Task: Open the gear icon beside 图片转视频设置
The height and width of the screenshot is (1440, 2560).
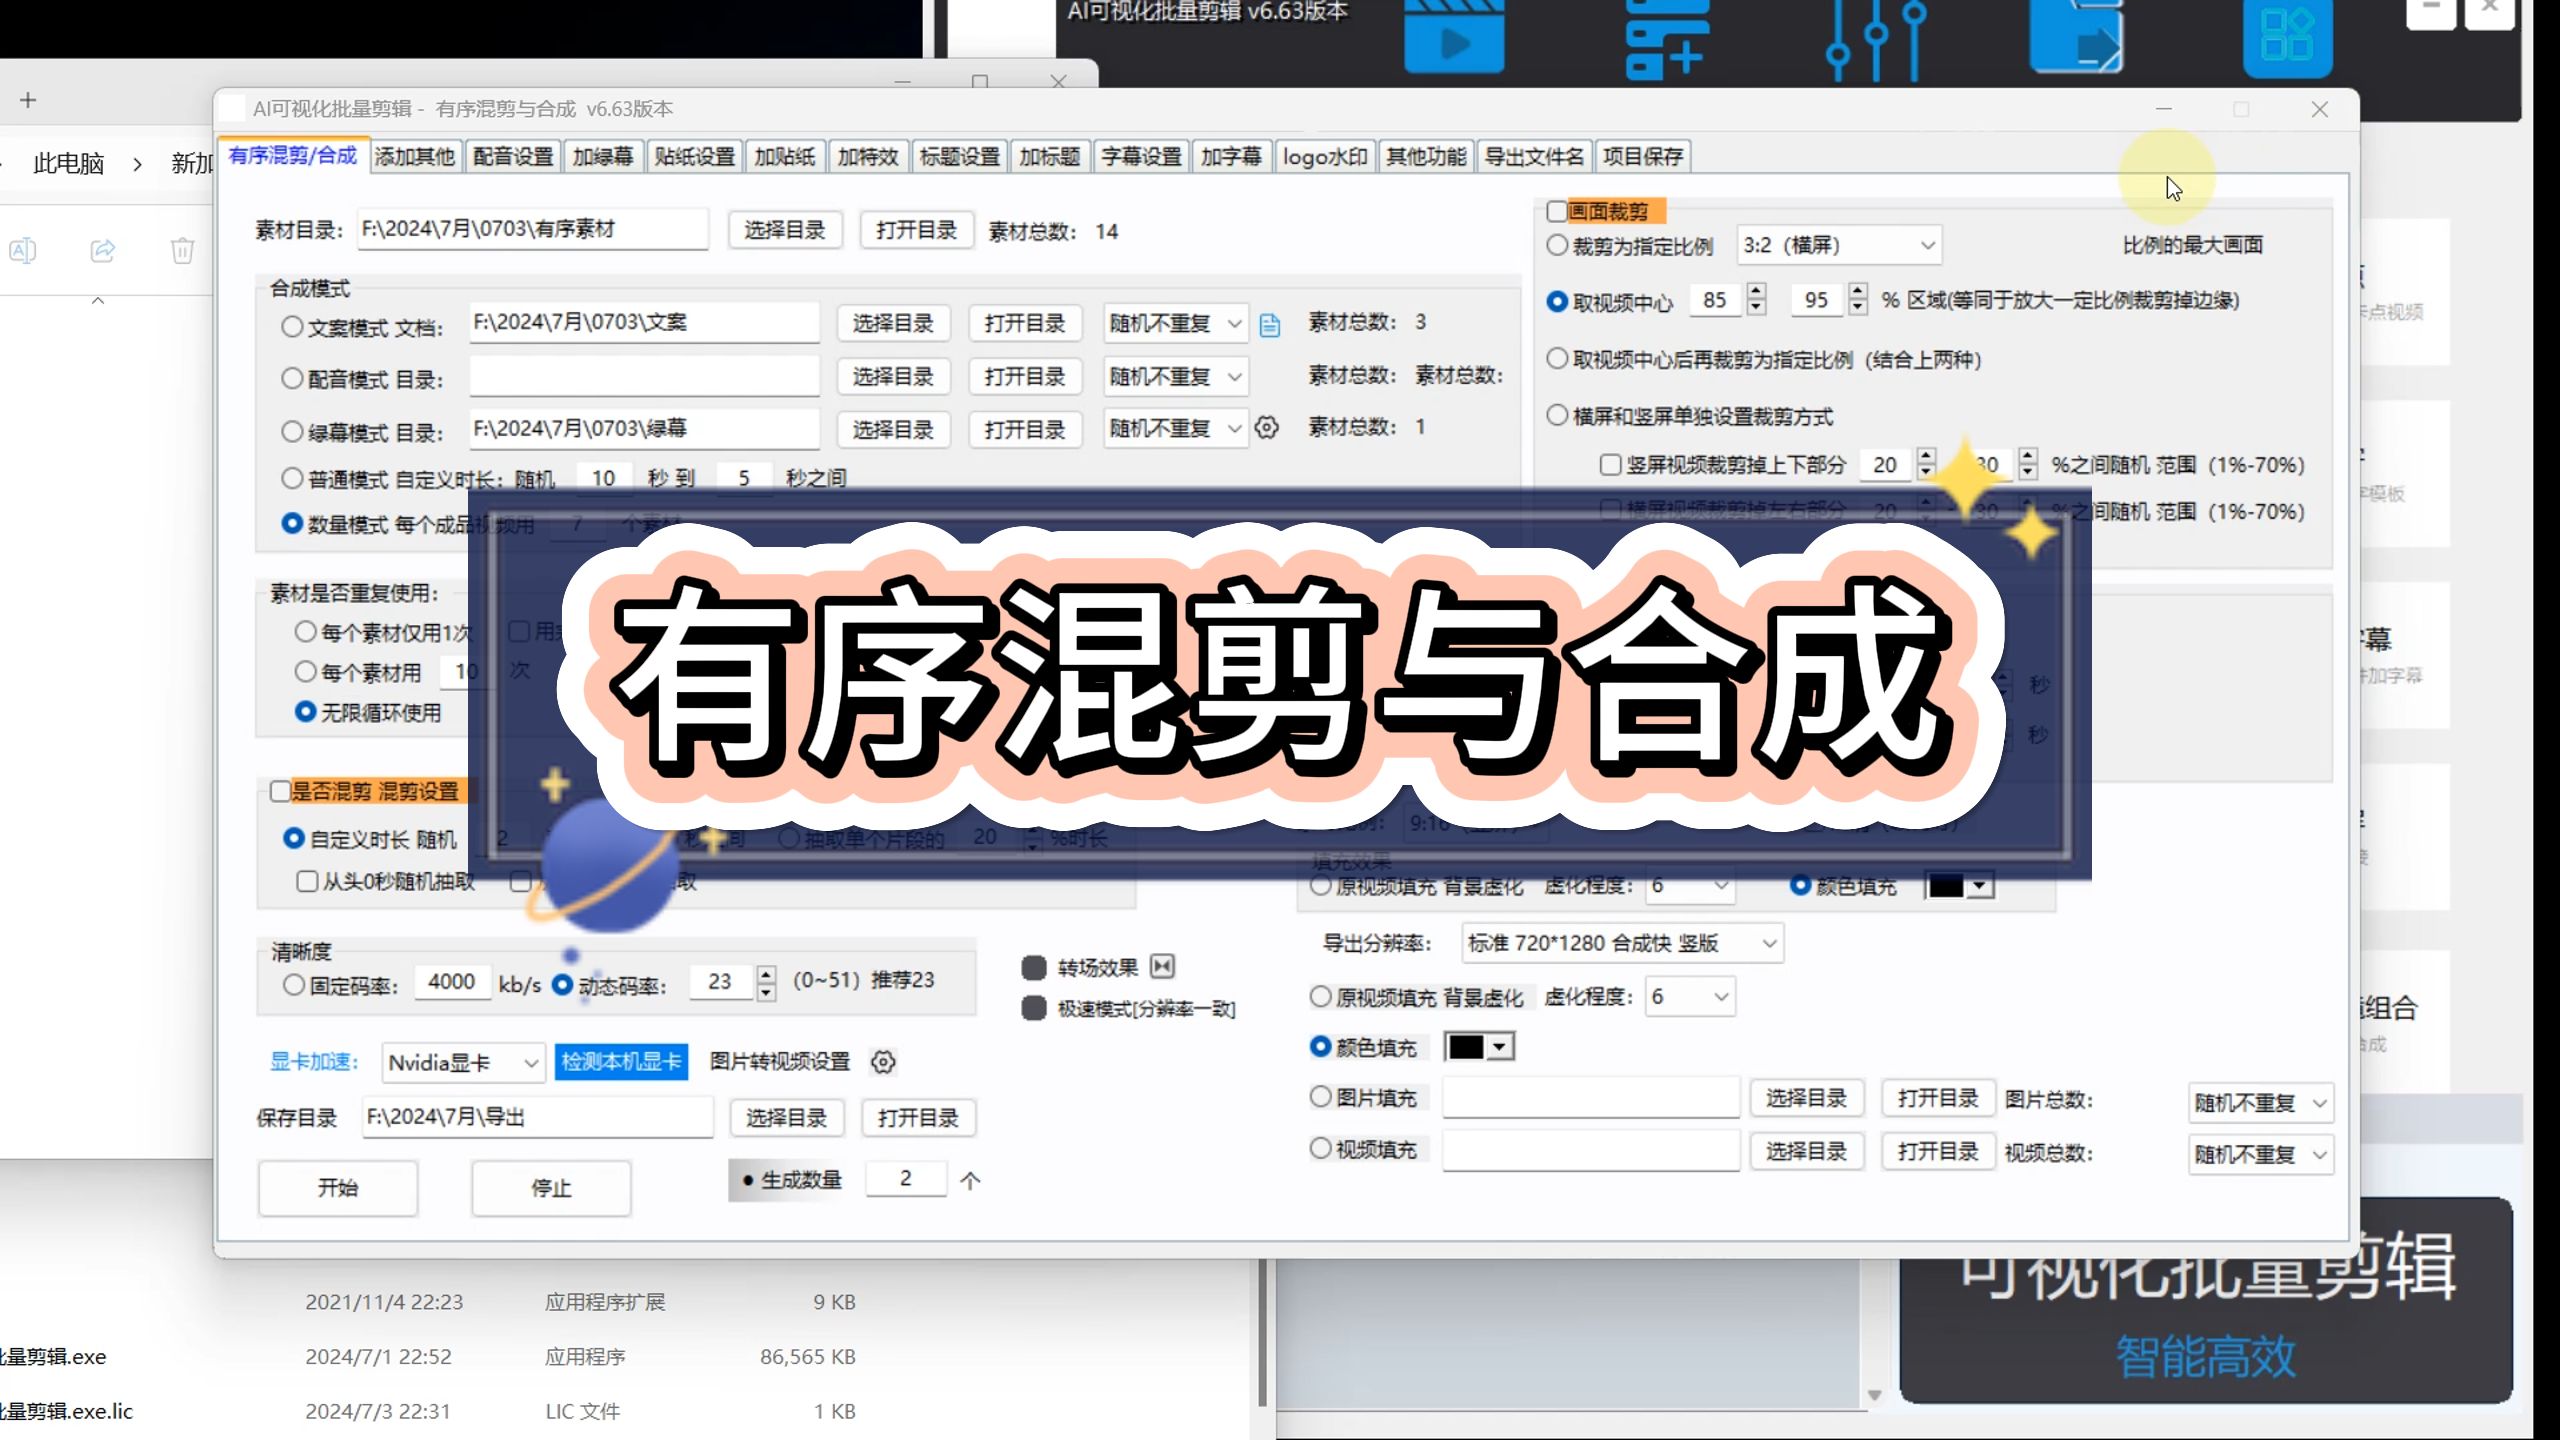Action: point(884,1063)
